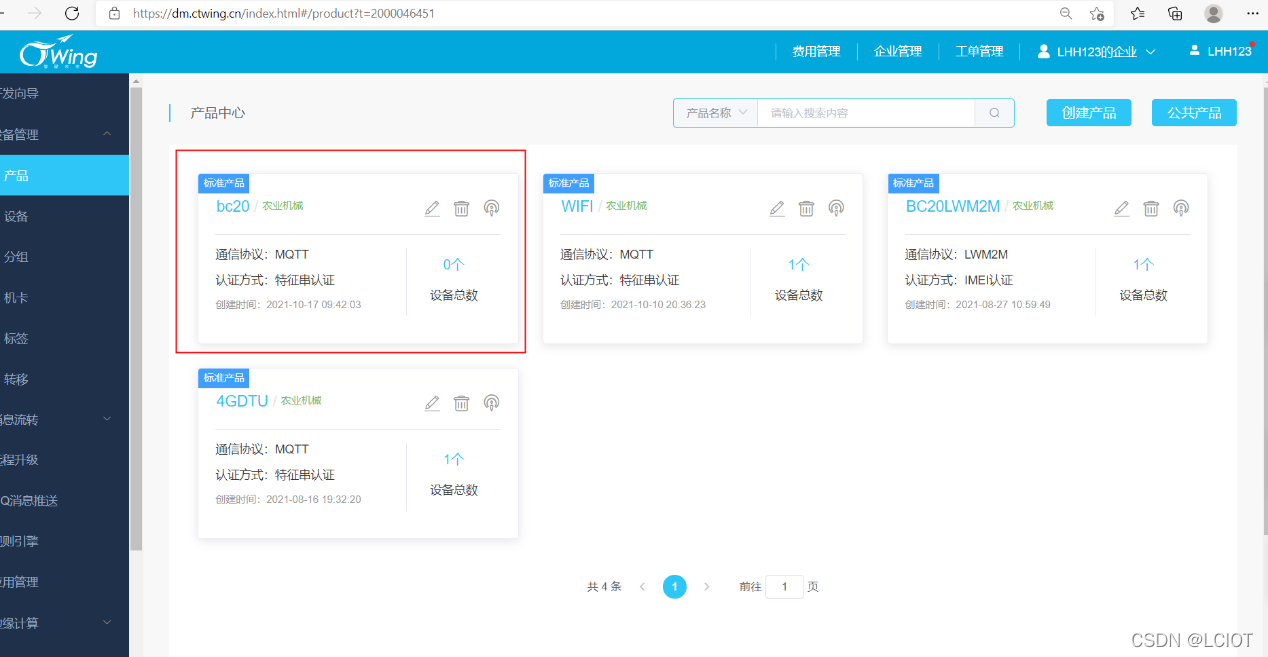The width and height of the screenshot is (1268, 657).
Task: Delete the WIFI product via trash icon
Action: [x=806, y=208]
